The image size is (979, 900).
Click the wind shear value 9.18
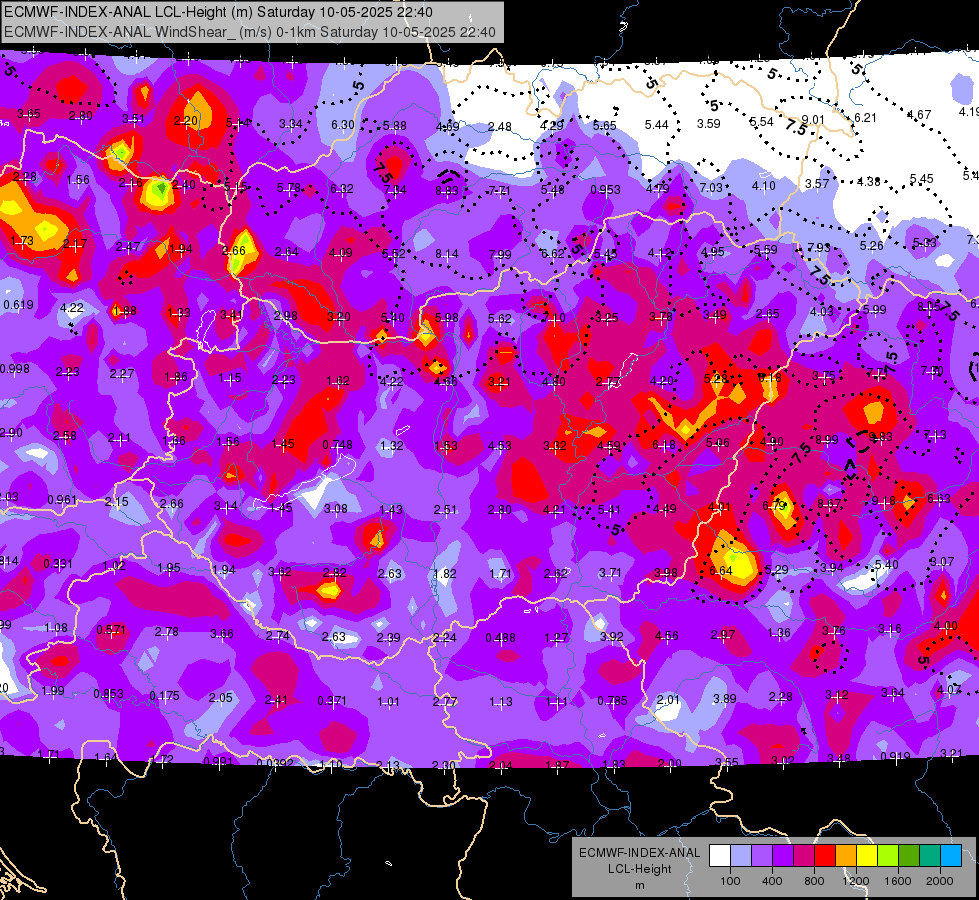point(883,500)
